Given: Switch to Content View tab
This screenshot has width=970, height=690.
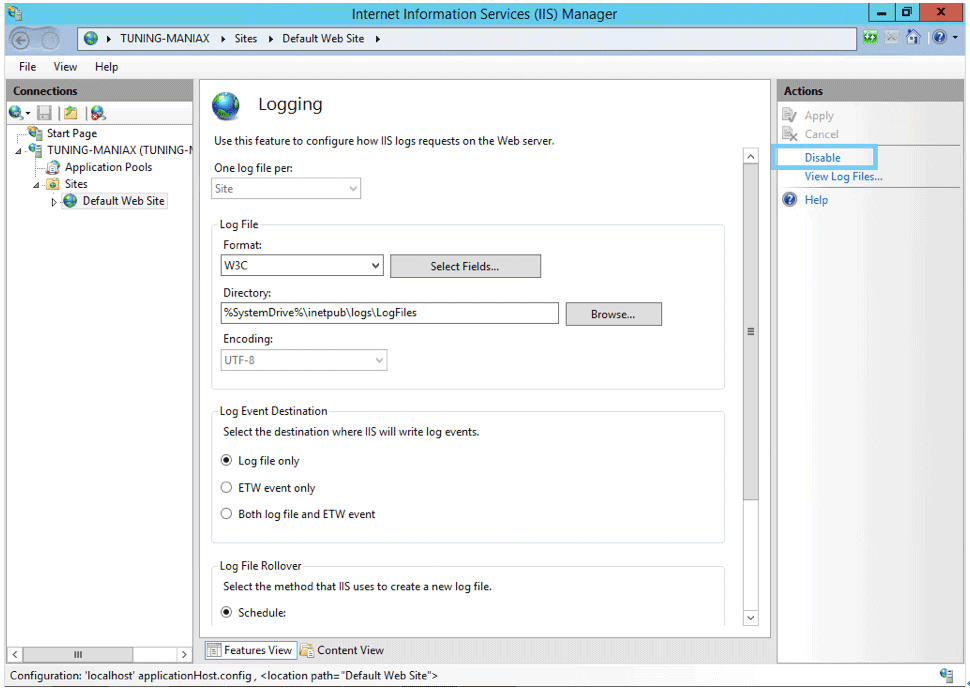Looking at the screenshot, I should tap(342, 650).
